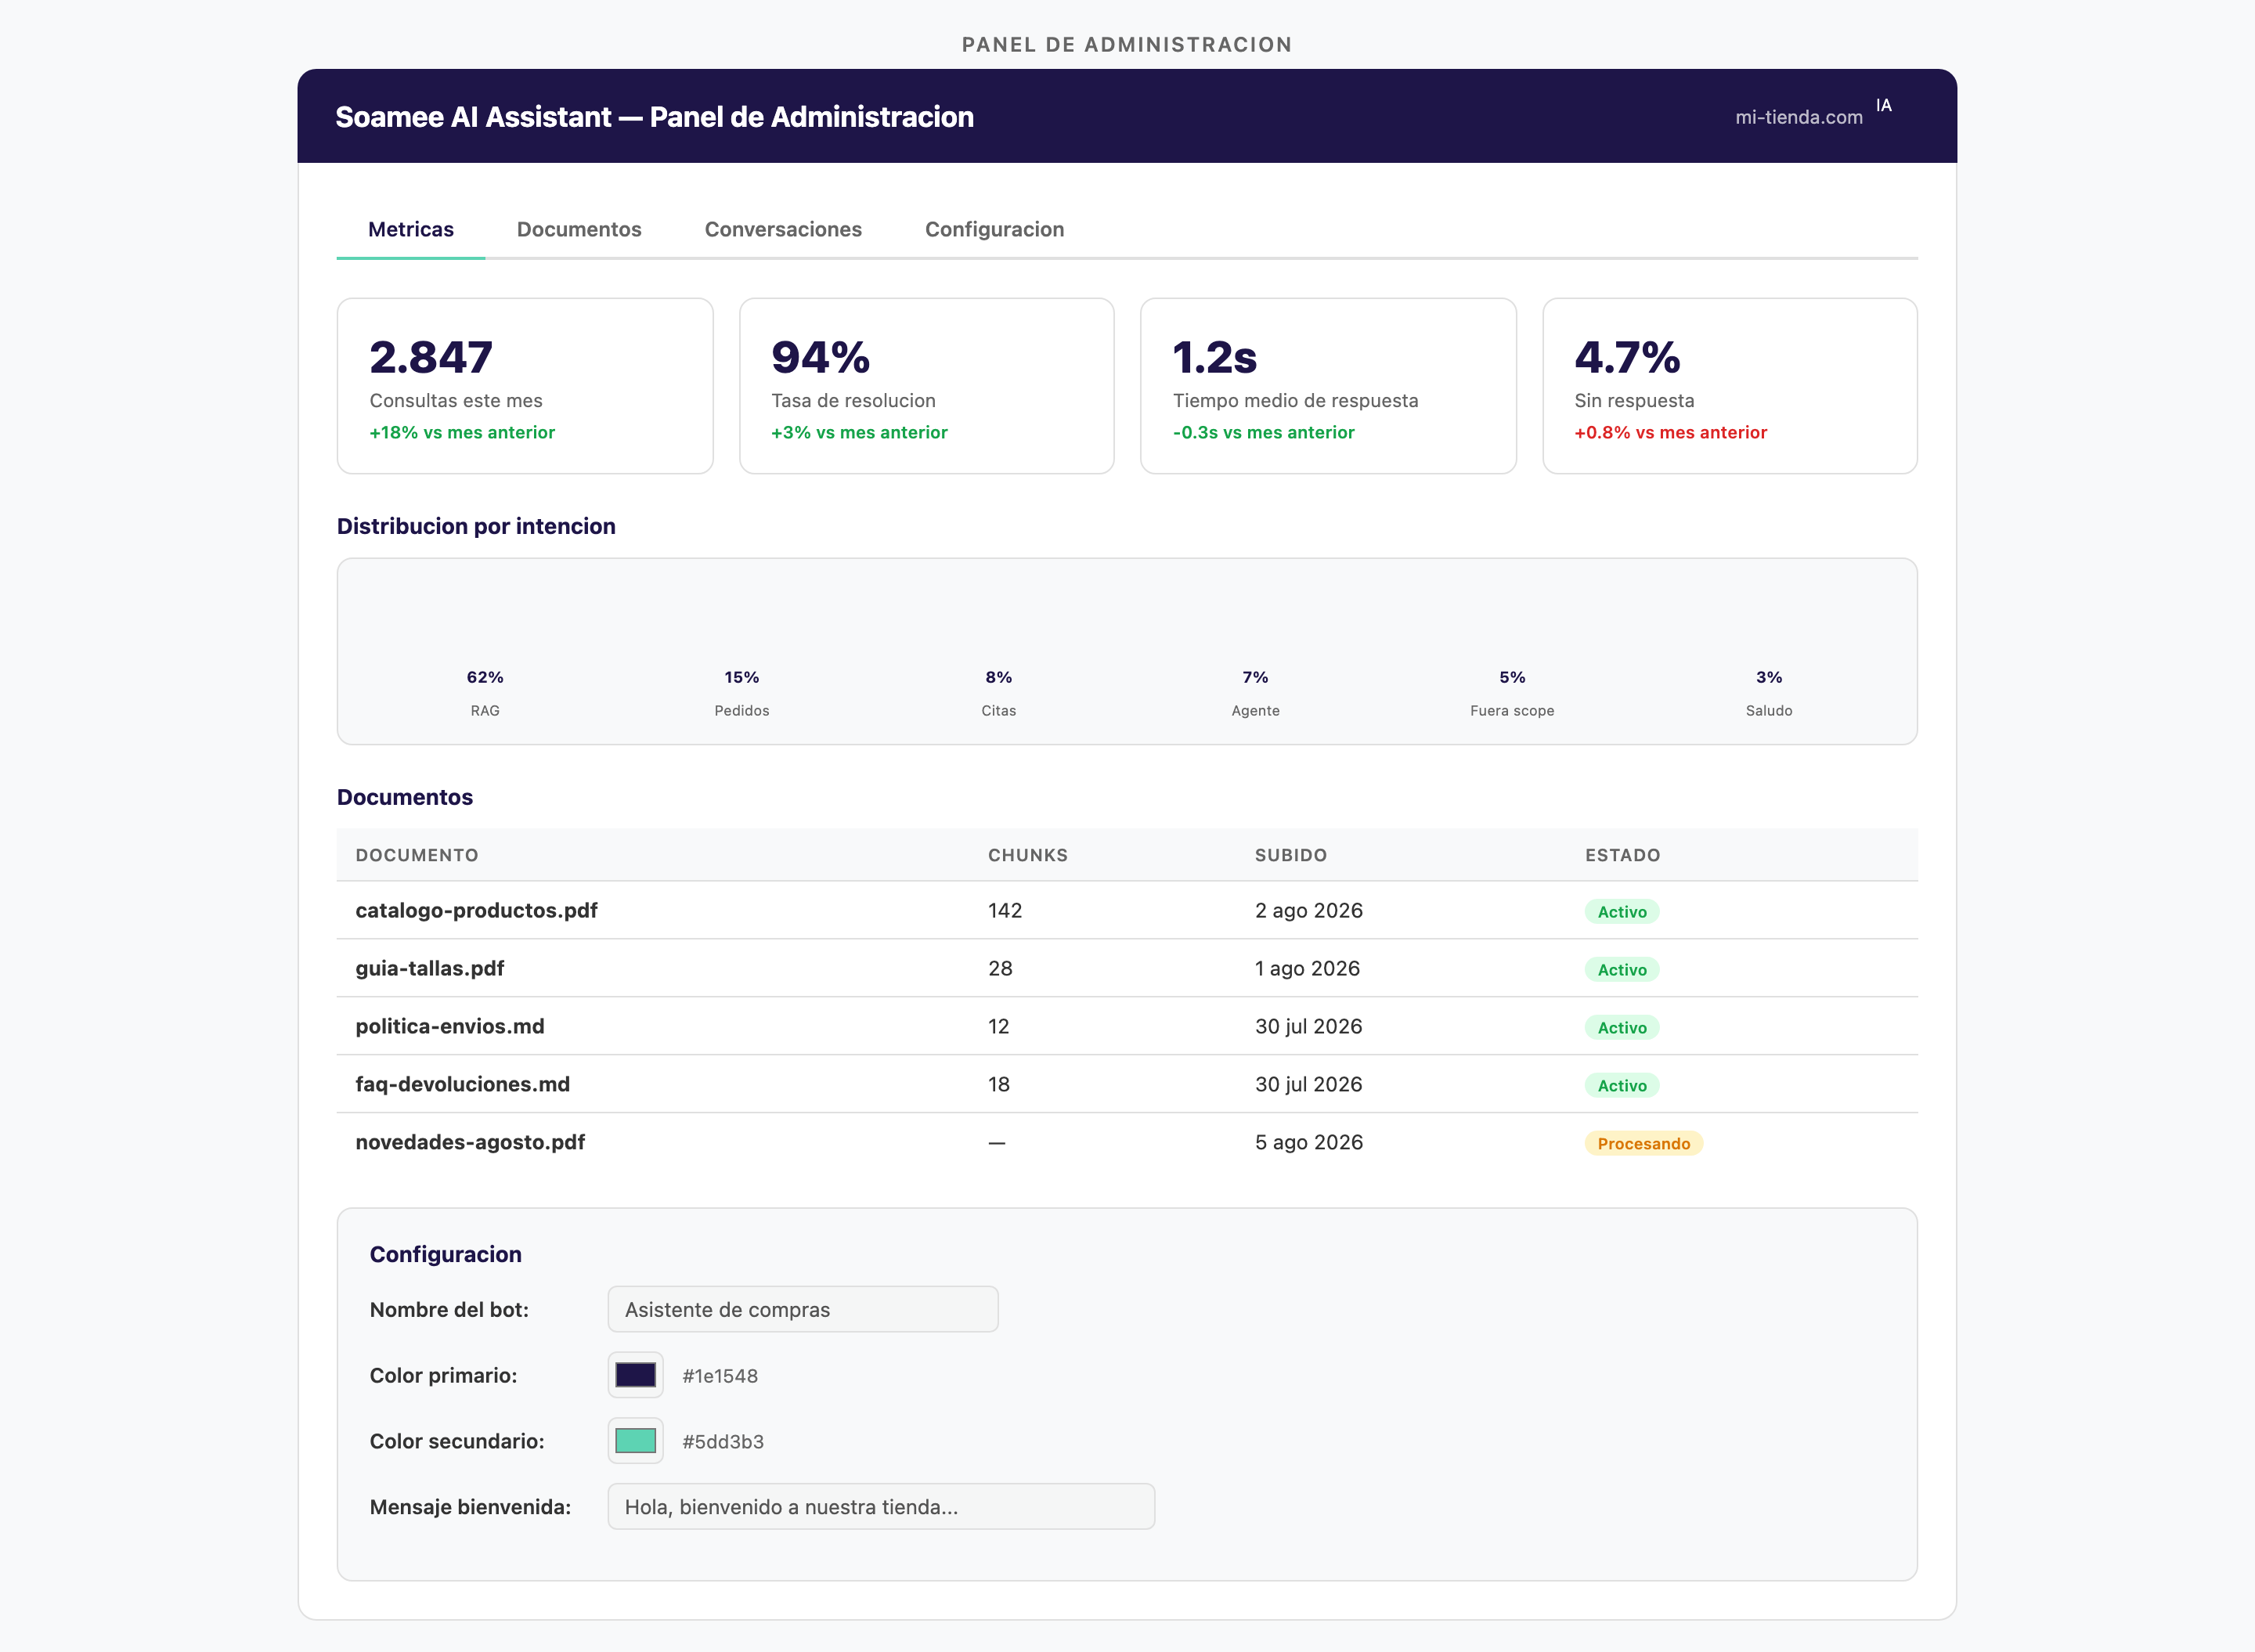The width and height of the screenshot is (2255, 1652).
Task: Open the Configuracion tab
Action: click(x=994, y=229)
